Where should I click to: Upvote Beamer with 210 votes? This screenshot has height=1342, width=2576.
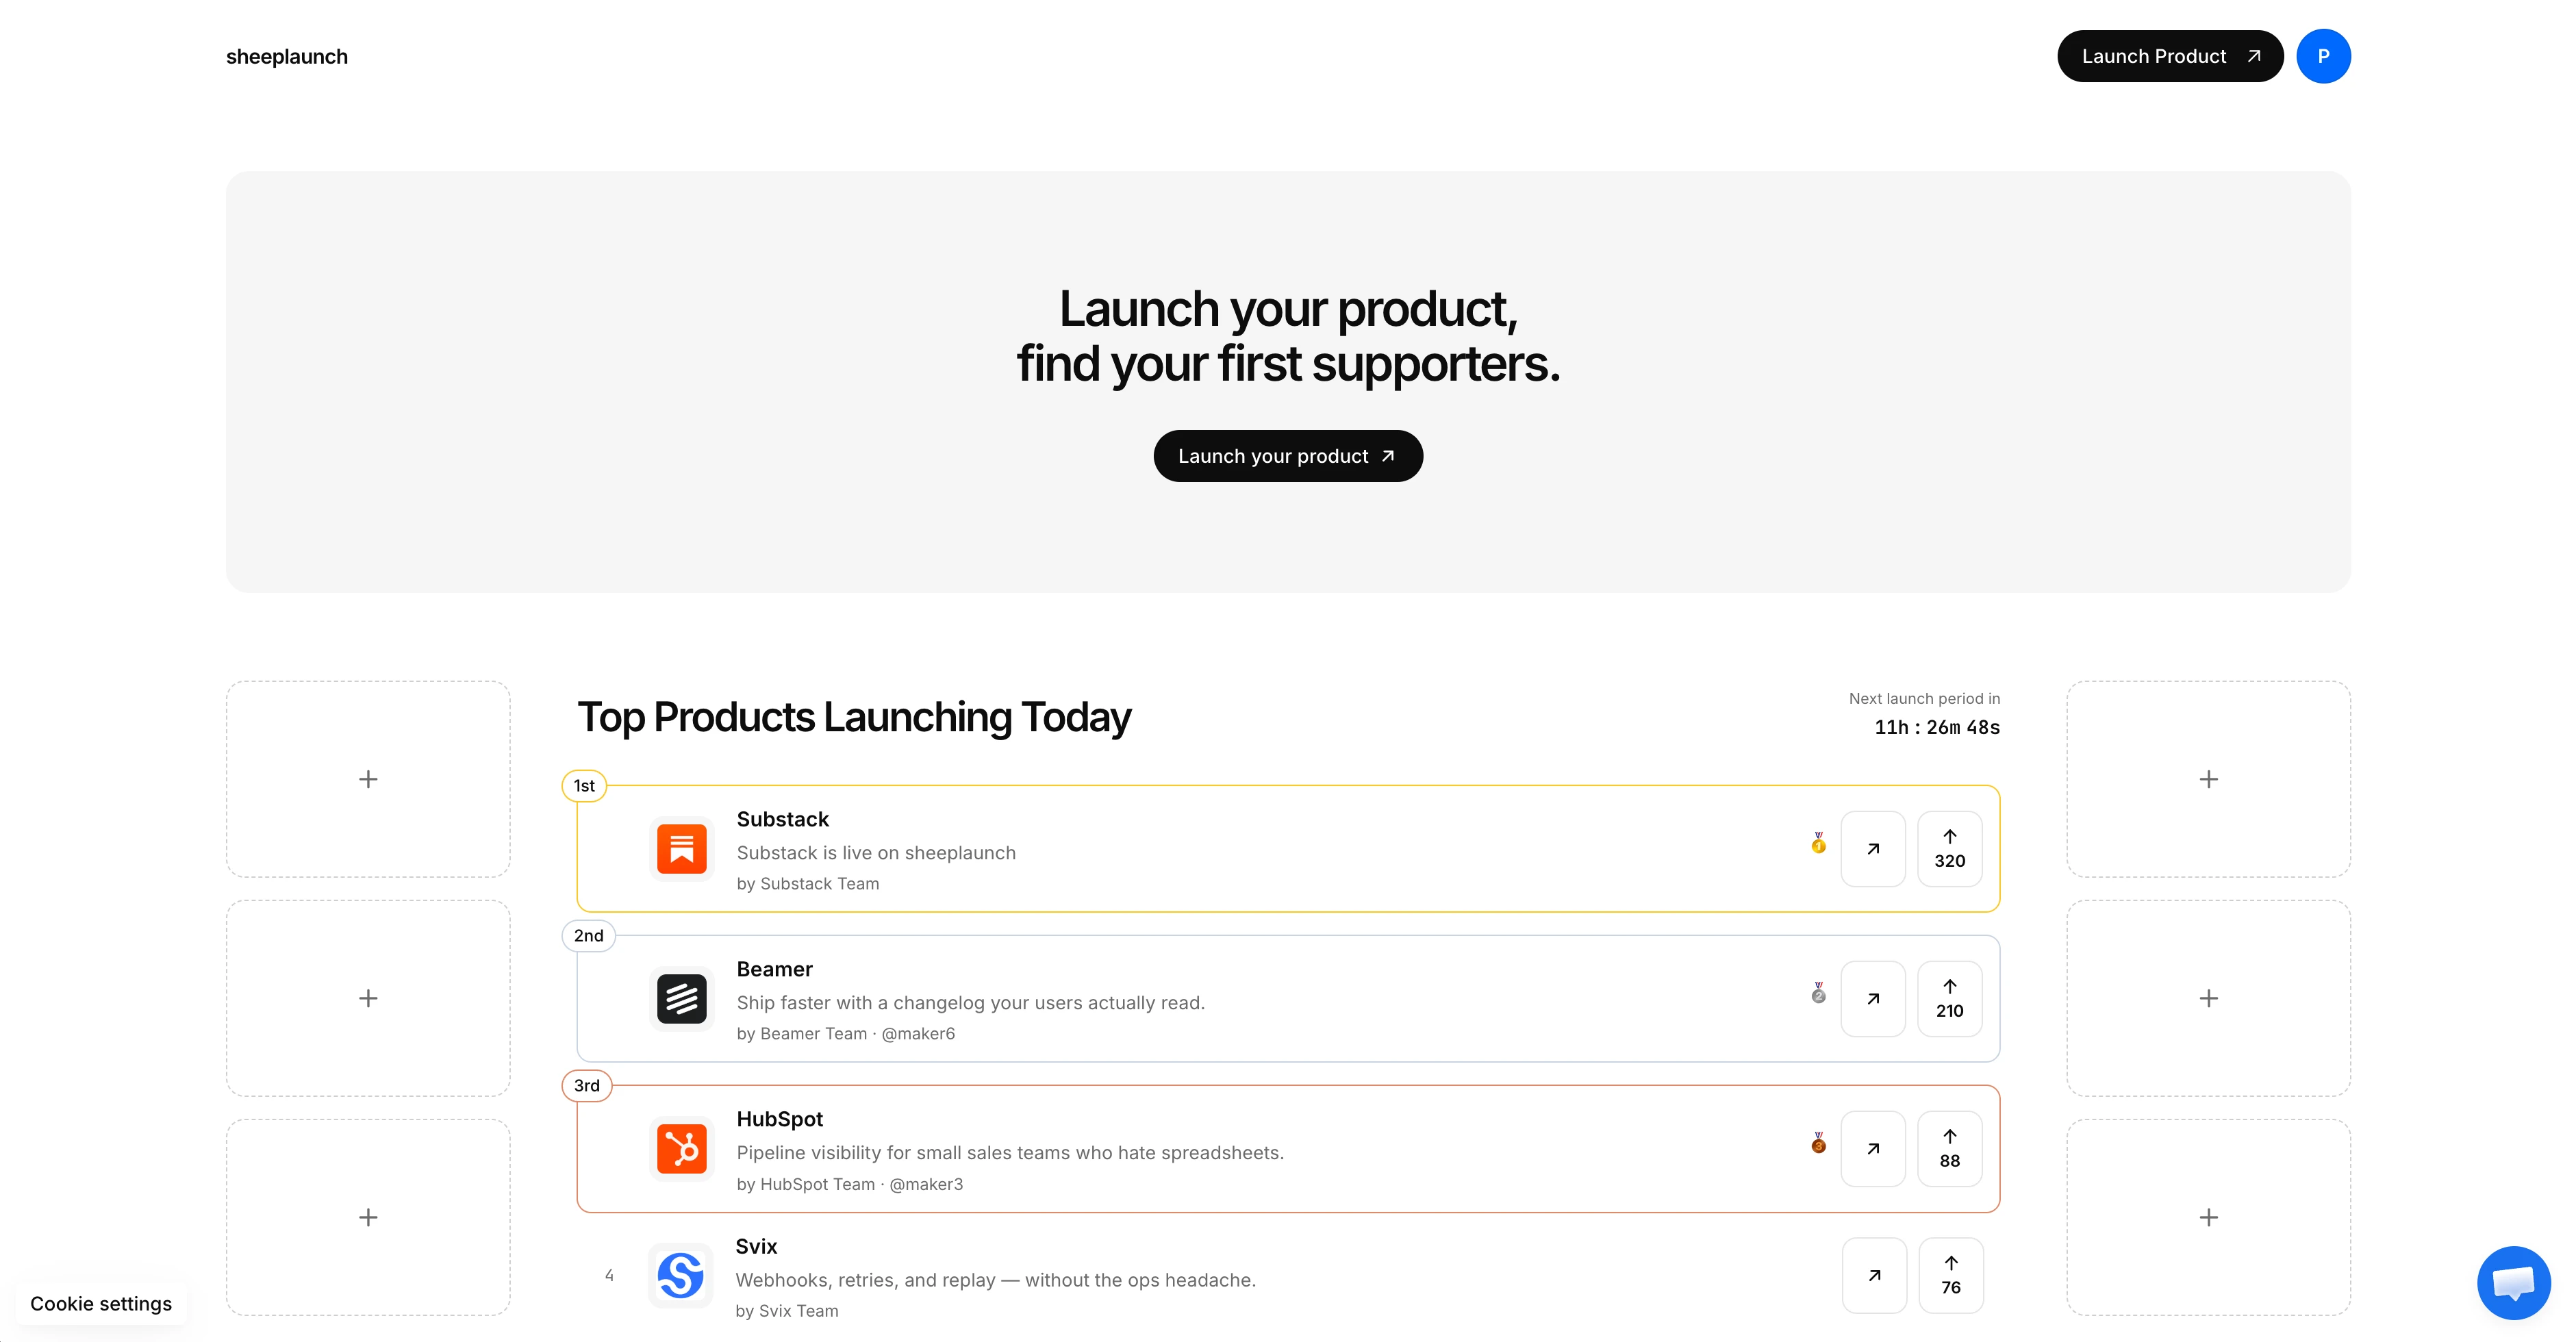[x=1950, y=999]
